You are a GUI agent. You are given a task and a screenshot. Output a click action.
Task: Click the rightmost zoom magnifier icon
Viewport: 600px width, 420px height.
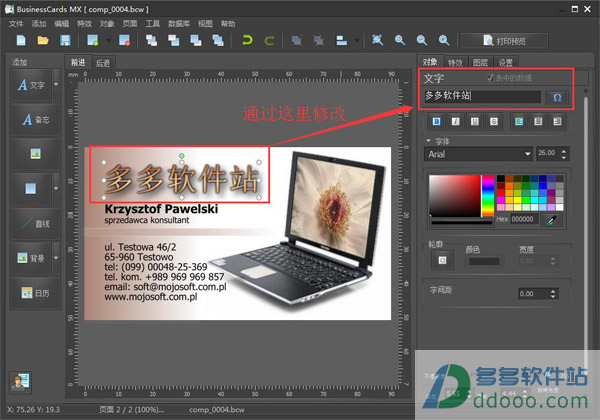[x=444, y=40]
